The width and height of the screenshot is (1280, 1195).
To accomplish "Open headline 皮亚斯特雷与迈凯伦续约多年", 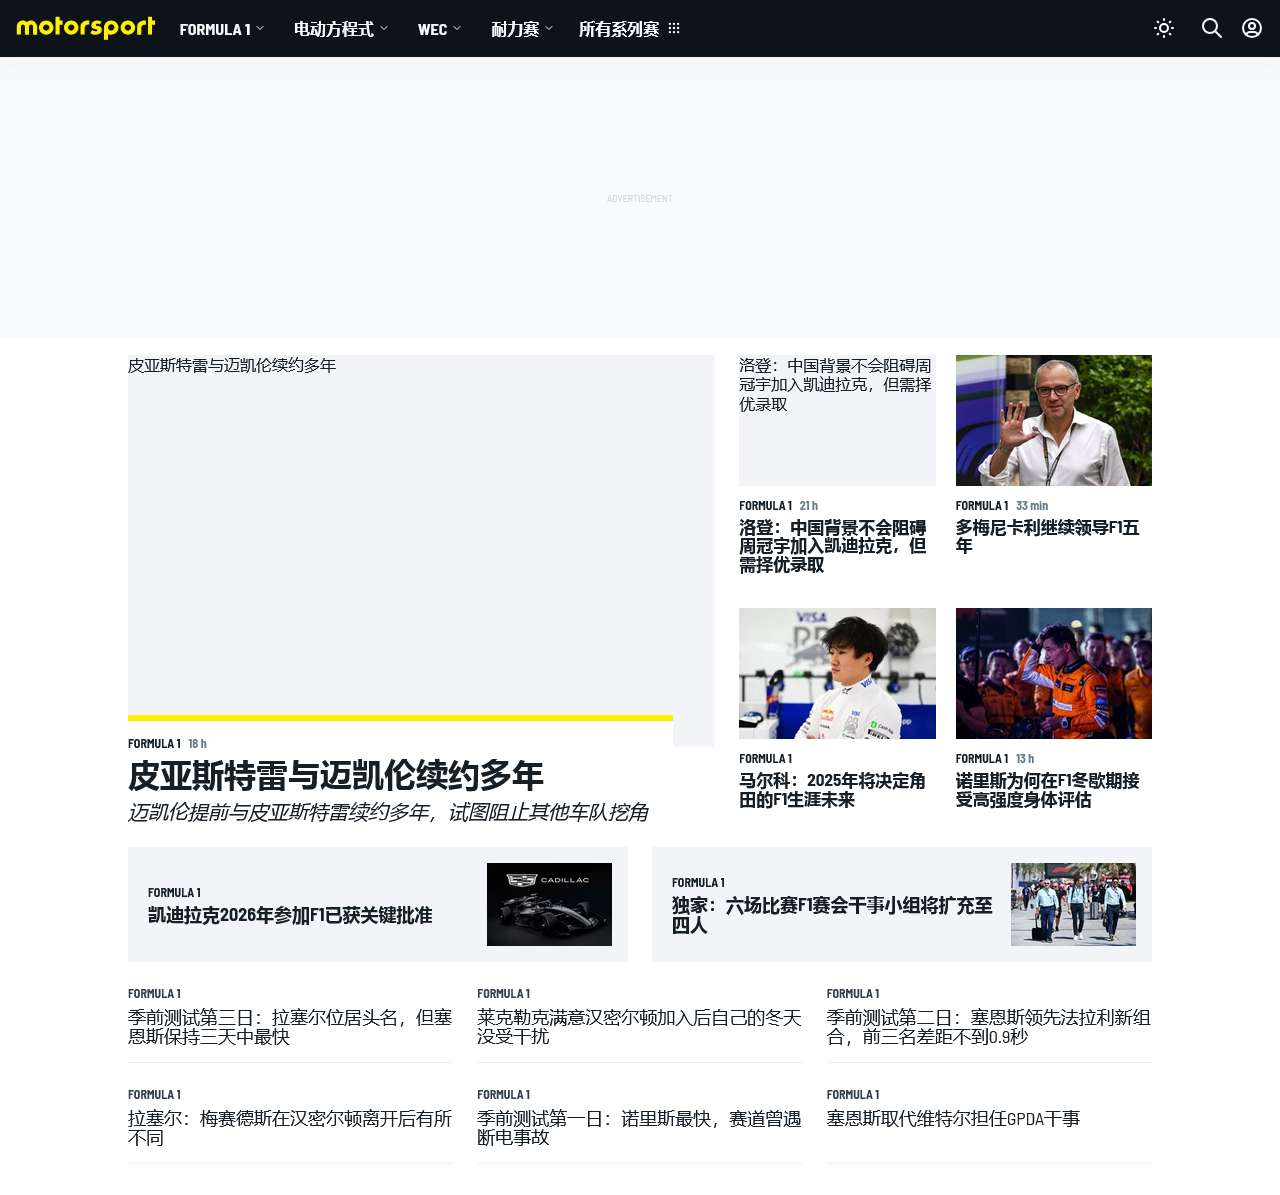I will (x=336, y=776).
